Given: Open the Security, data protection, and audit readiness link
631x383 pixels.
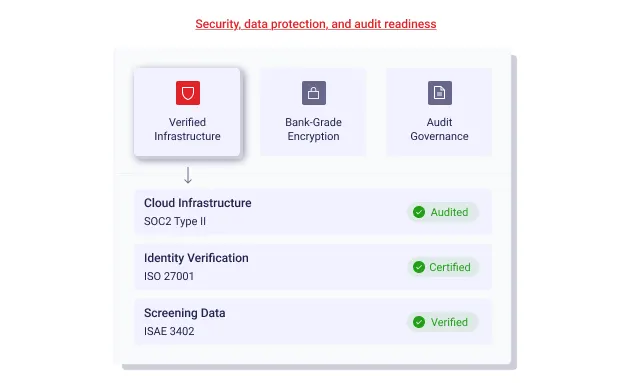Looking at the screenshot, I should tap(316, 24).
